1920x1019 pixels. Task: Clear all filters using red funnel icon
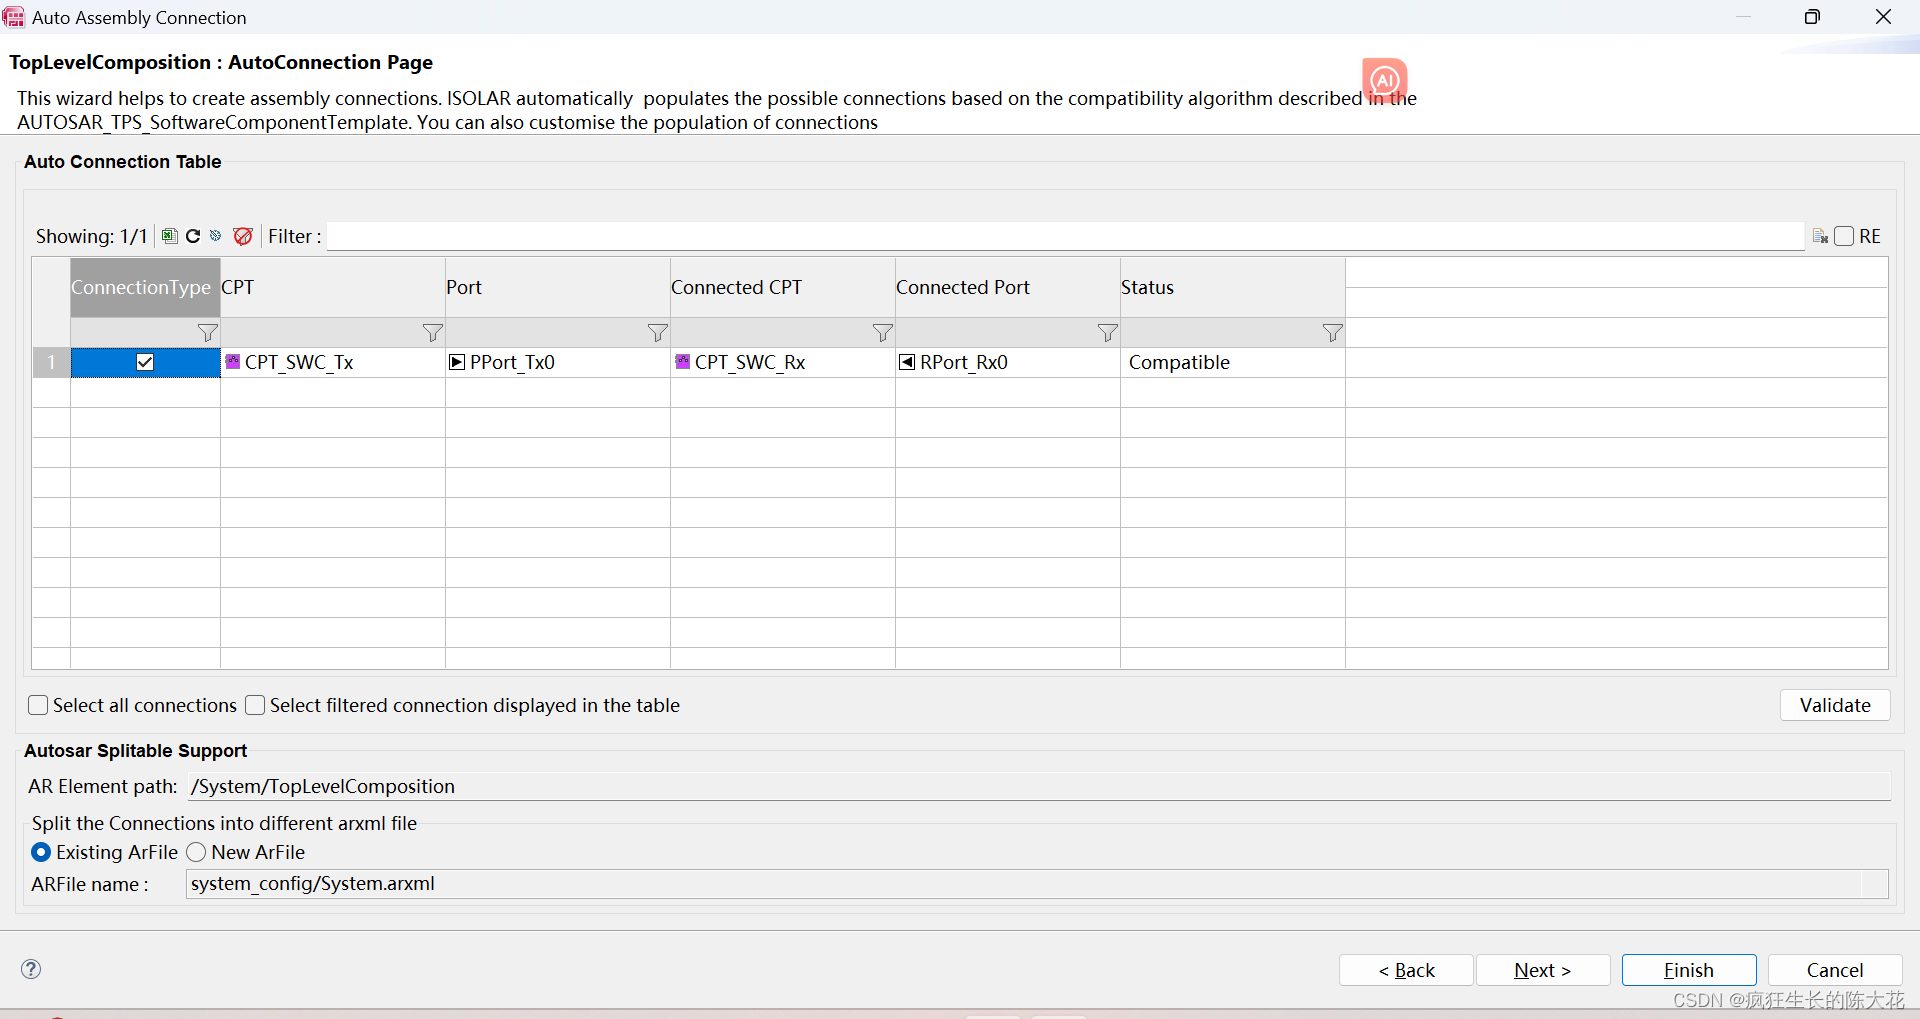[243, 236]
